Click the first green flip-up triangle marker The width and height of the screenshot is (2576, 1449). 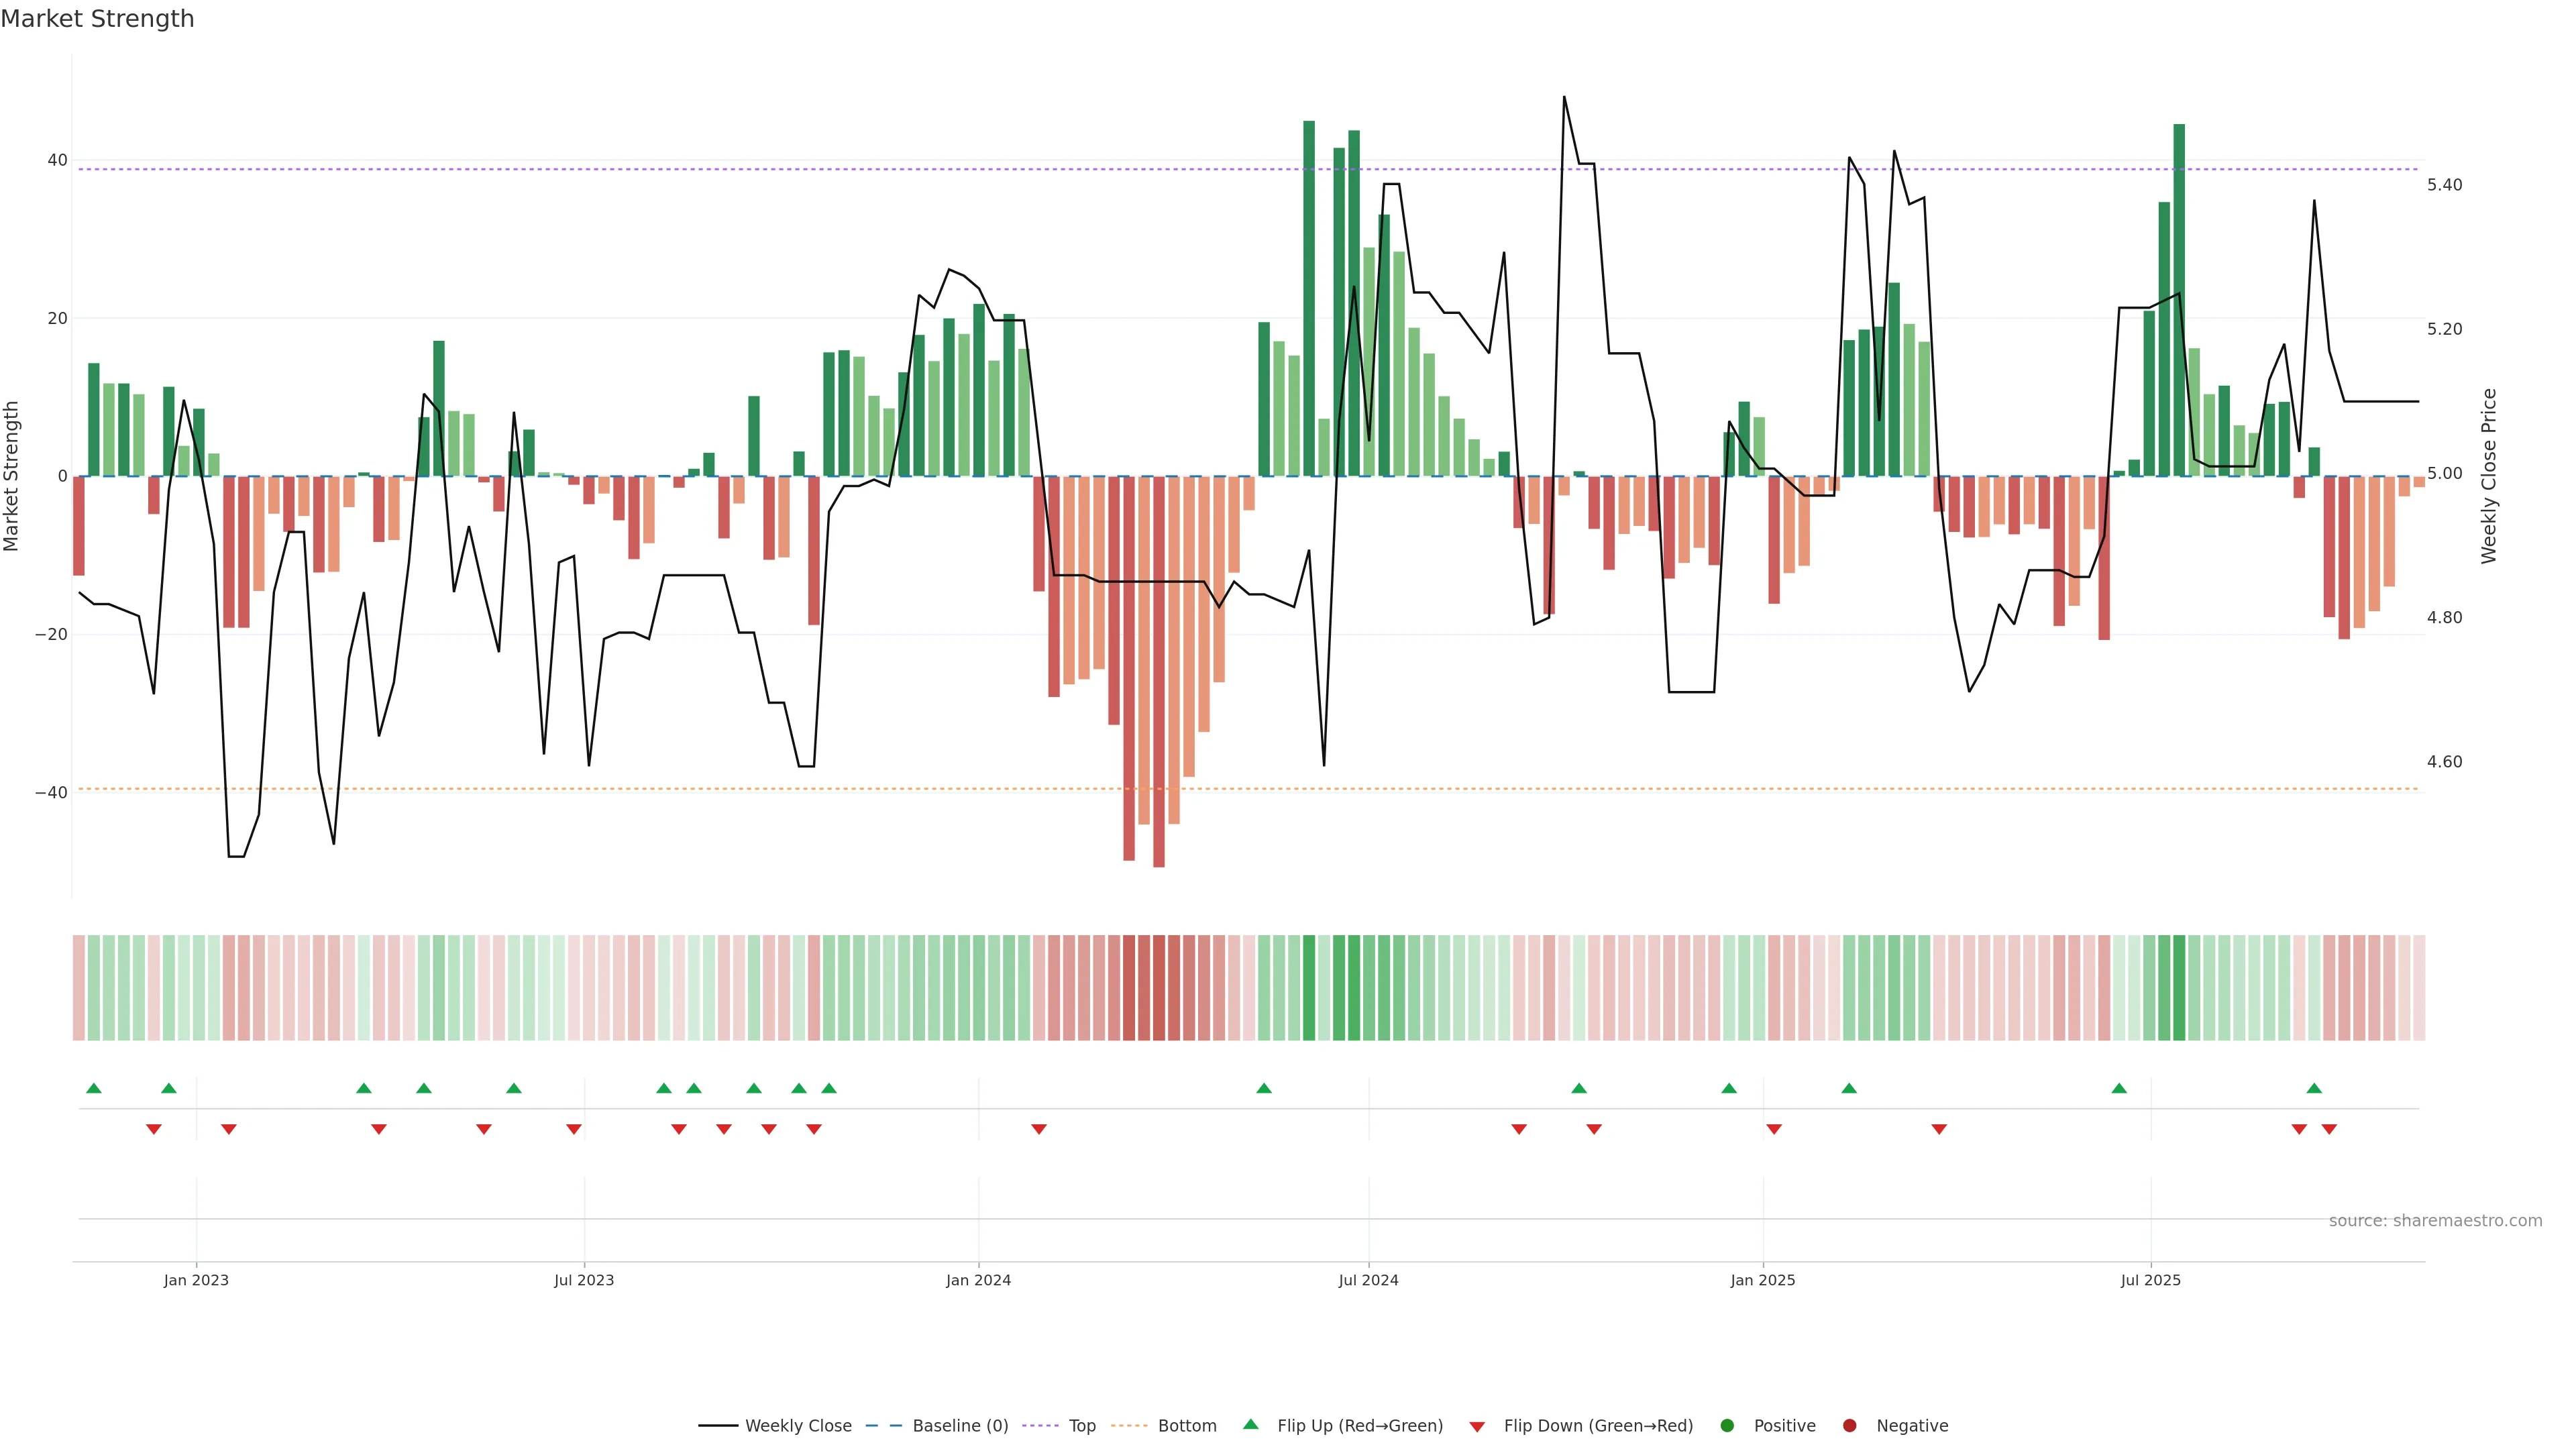[94, 1088]
